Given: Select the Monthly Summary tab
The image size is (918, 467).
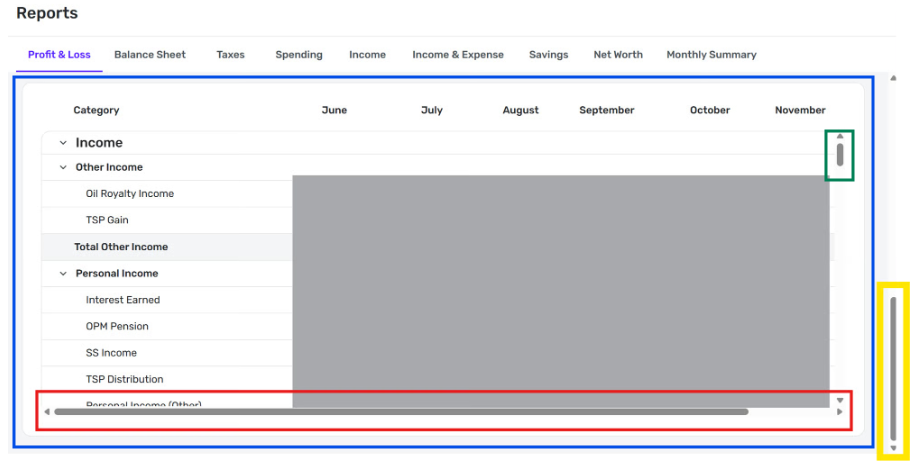Looking at the screenshot, I should [x=711, y=54].
